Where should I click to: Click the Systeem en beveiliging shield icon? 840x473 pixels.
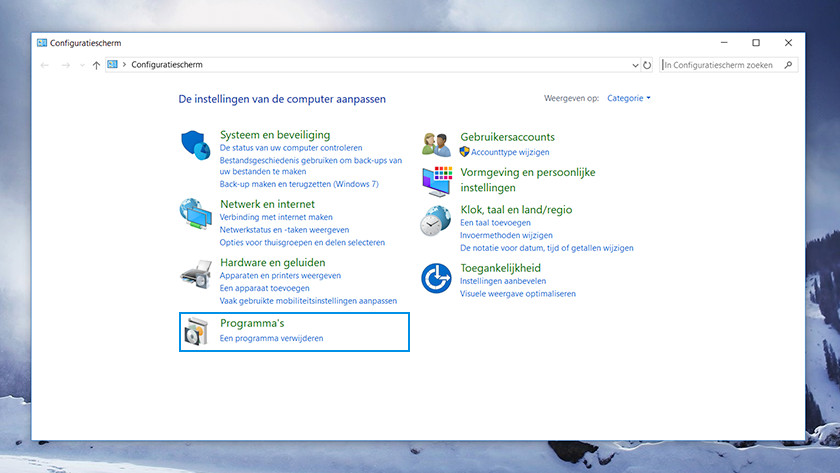click(195, 145)
